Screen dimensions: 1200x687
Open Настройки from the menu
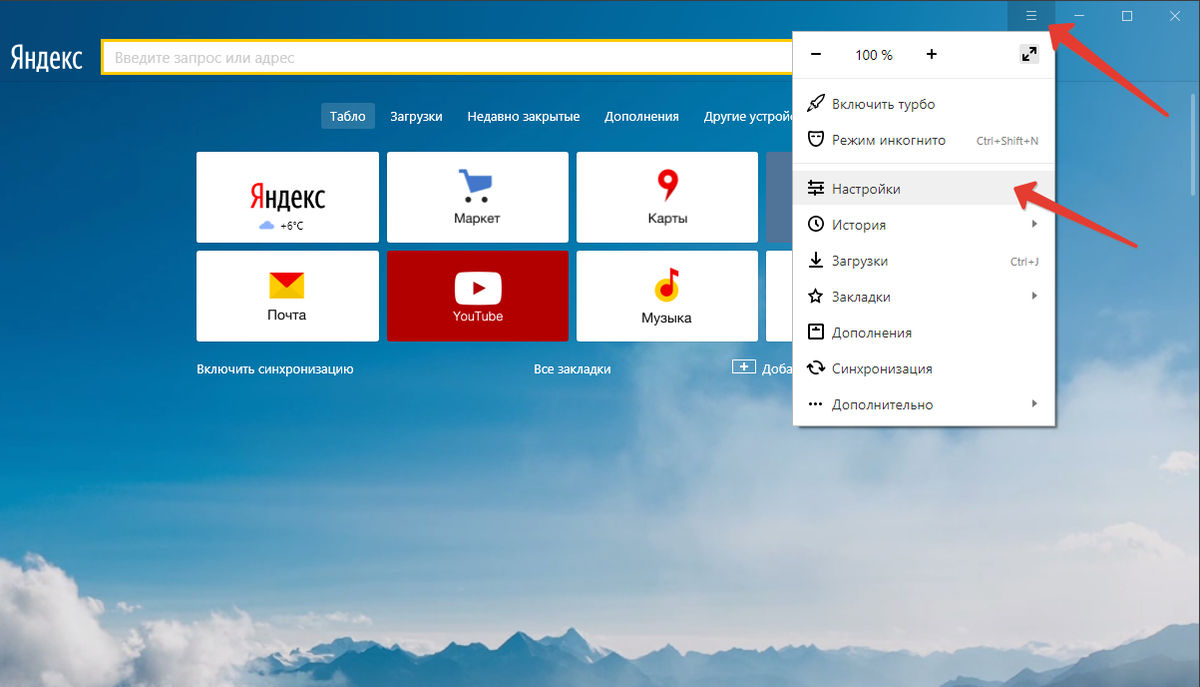[x=924, y=188]
